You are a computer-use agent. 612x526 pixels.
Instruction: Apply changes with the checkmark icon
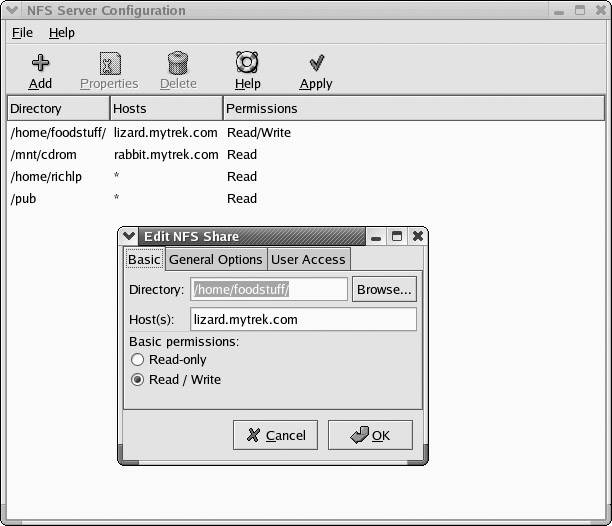(x=316, y=63)
